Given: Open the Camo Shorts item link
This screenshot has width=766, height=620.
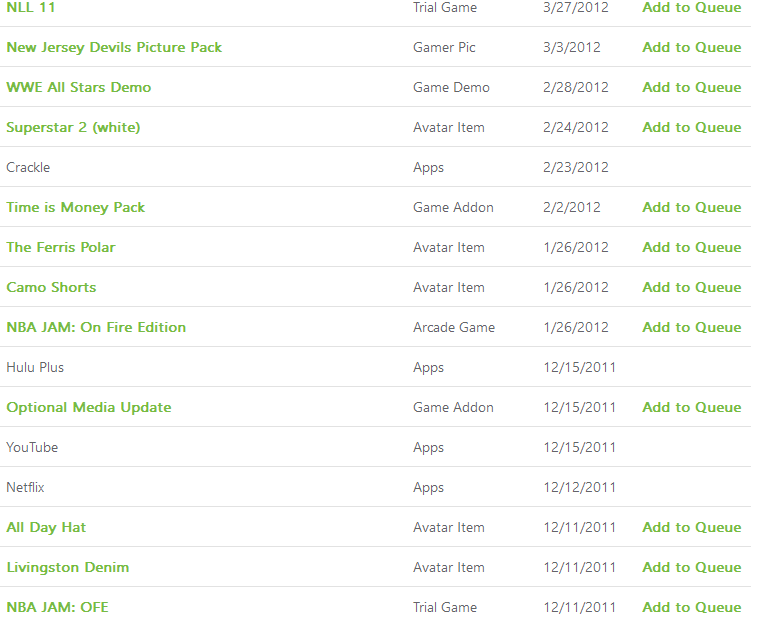Looking at the screenshot, I should pyautogui.click(x=51, y=287).
